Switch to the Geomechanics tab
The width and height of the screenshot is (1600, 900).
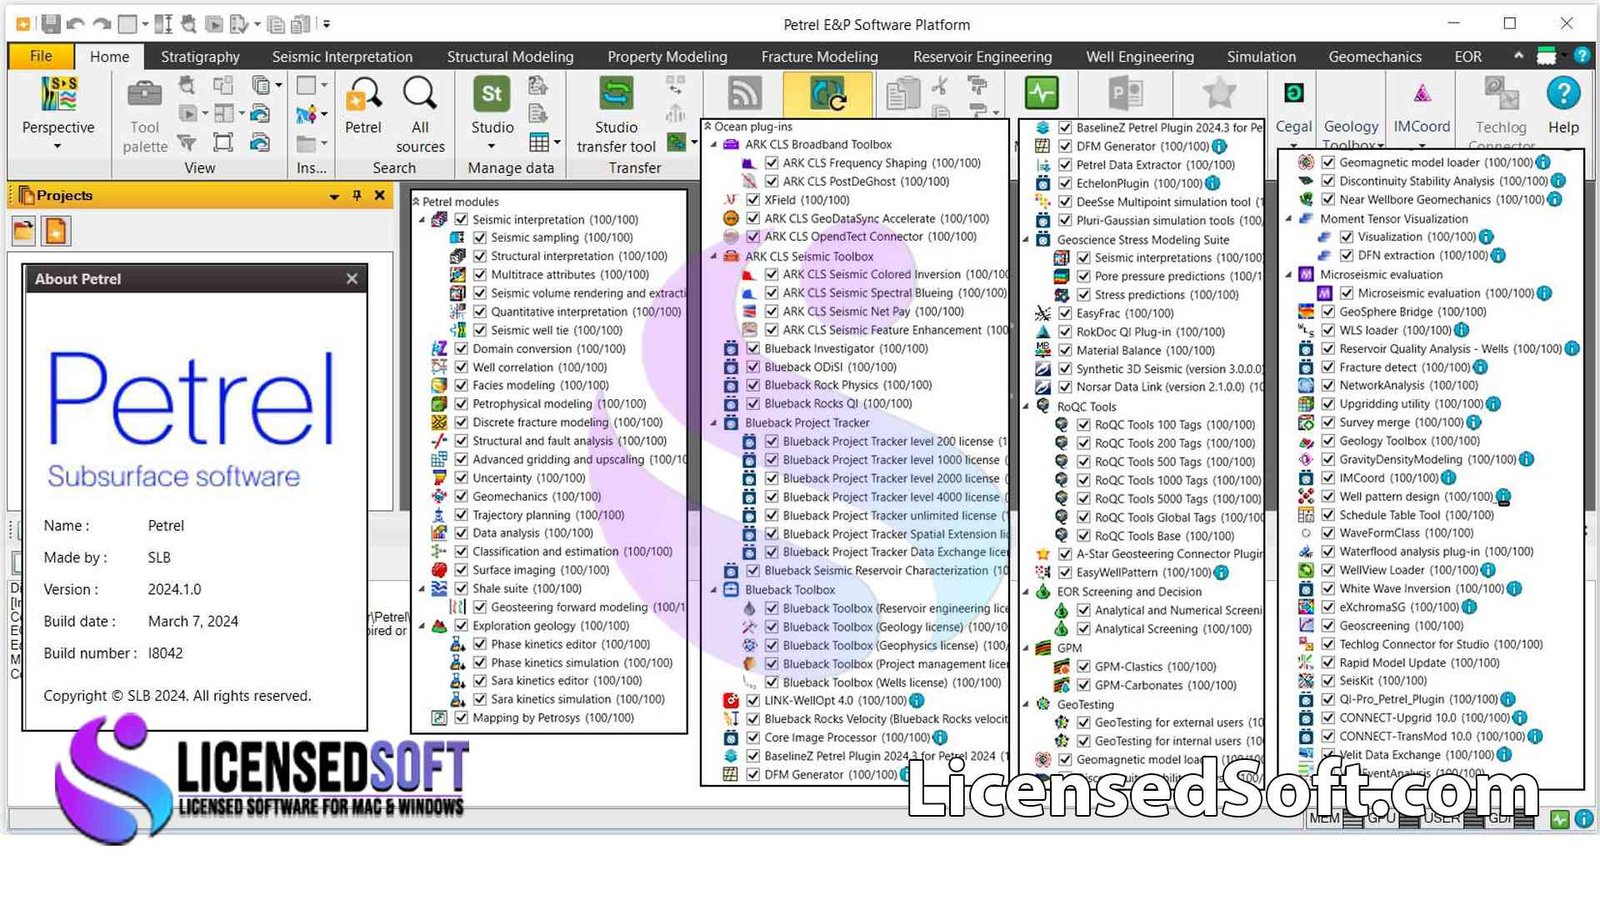click(1375, 57)
